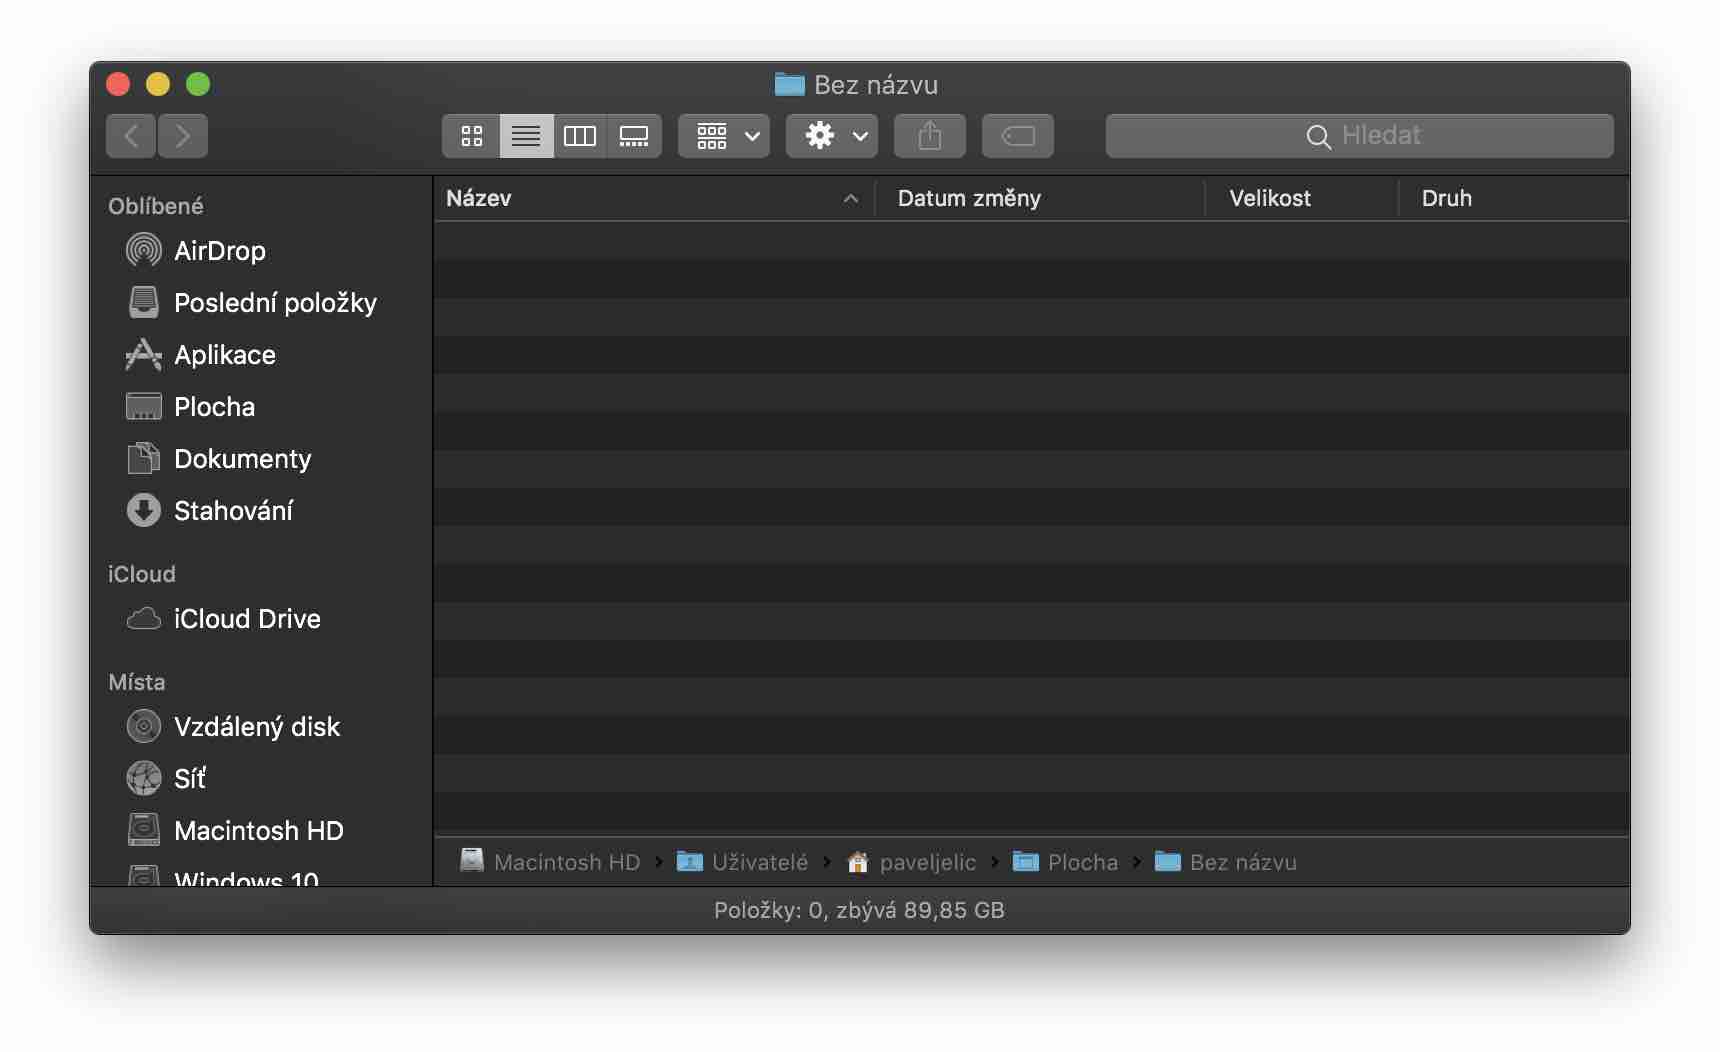Switch to column view

pos(580,136)
